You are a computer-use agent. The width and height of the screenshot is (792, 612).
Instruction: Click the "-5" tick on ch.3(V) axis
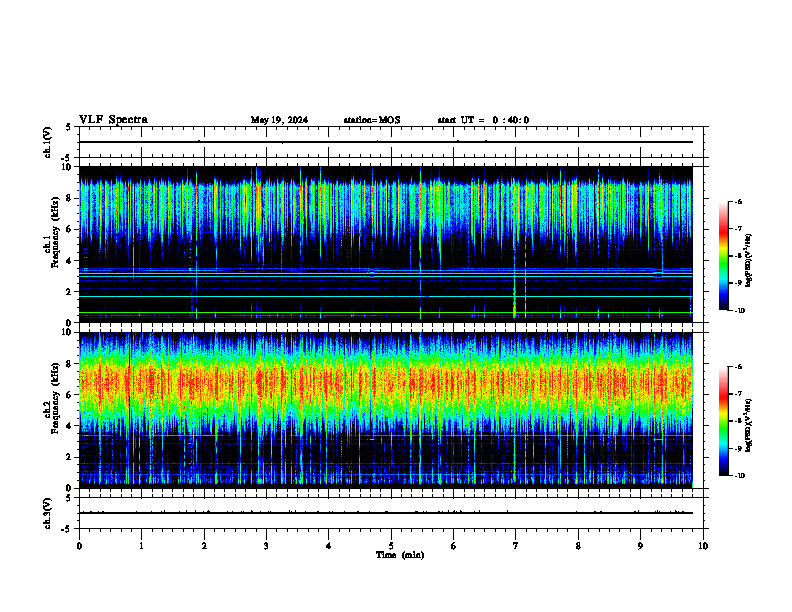click(x=66, y=529)
